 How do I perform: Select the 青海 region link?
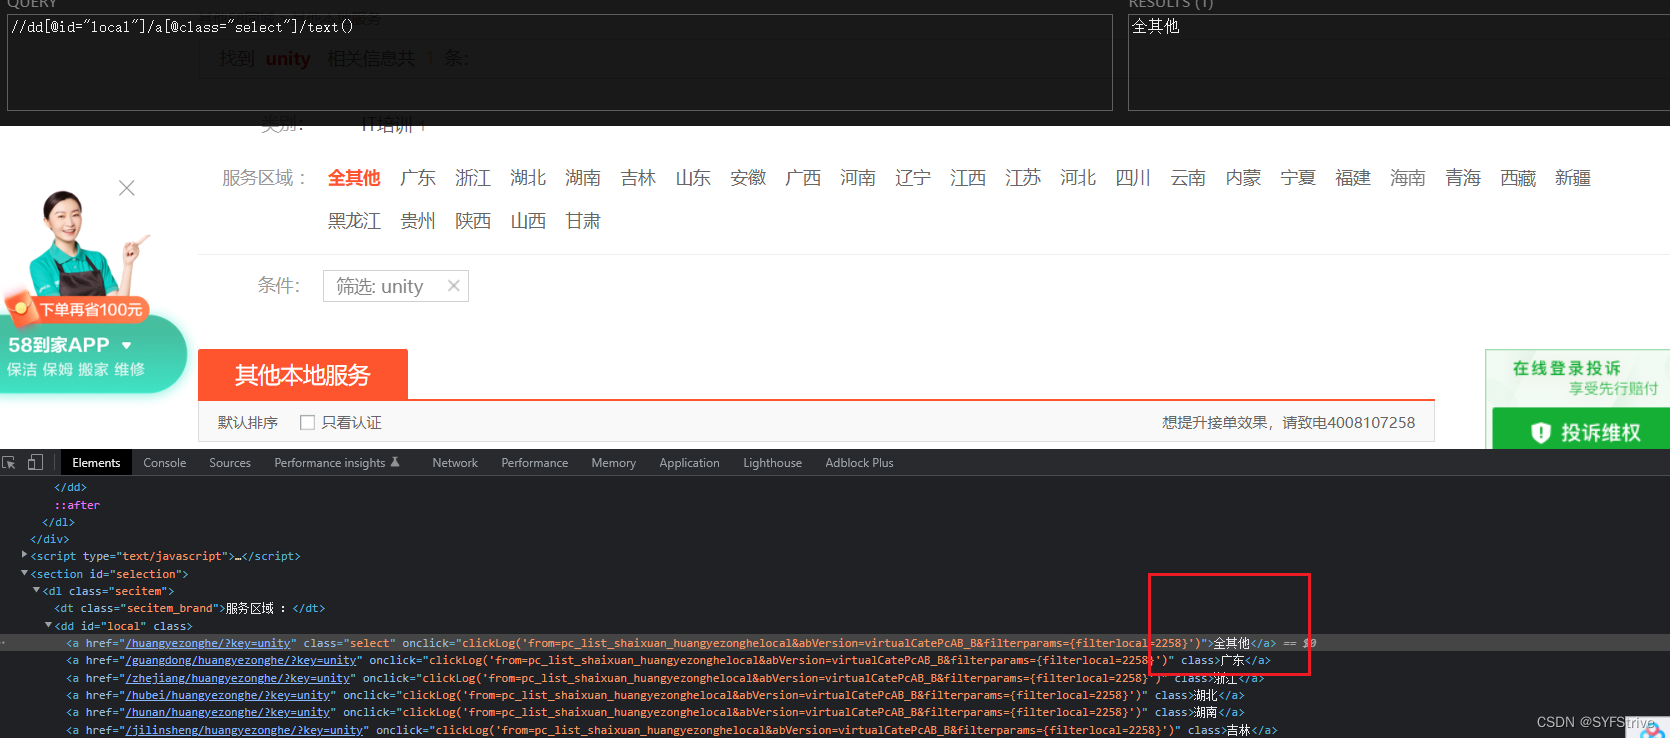1463,178
